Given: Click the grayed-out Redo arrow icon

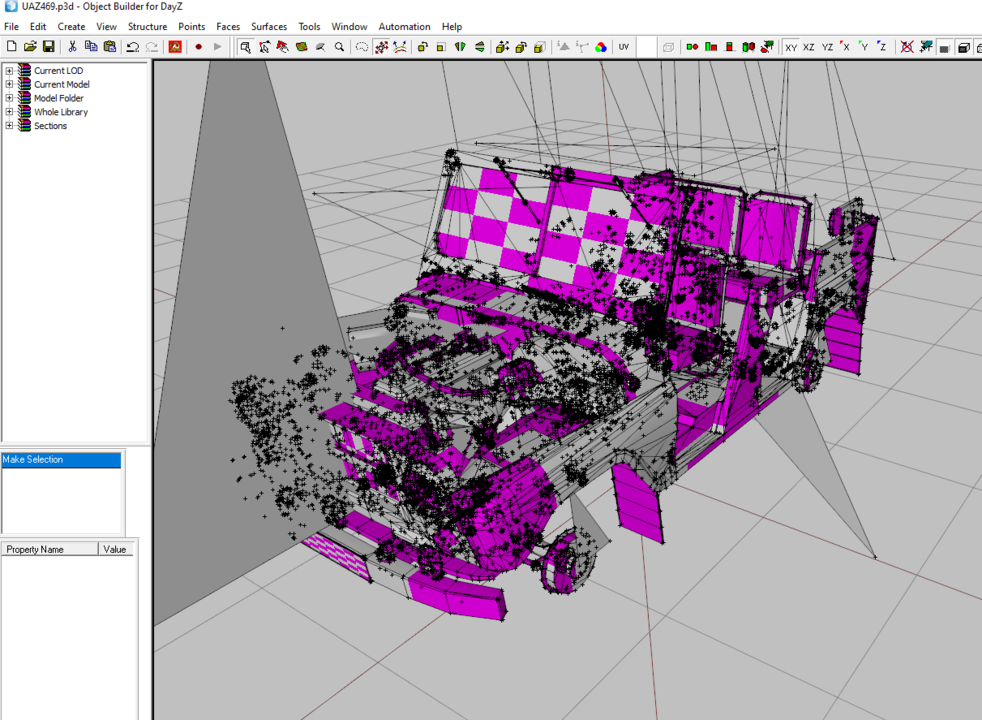Looking at the screenshot, I should [152, 47].
